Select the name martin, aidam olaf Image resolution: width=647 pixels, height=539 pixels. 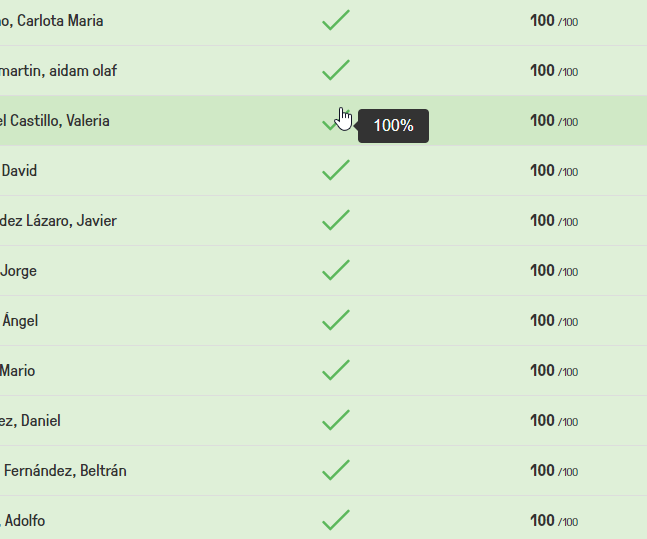pyautogui.click(x=58, y=71)
